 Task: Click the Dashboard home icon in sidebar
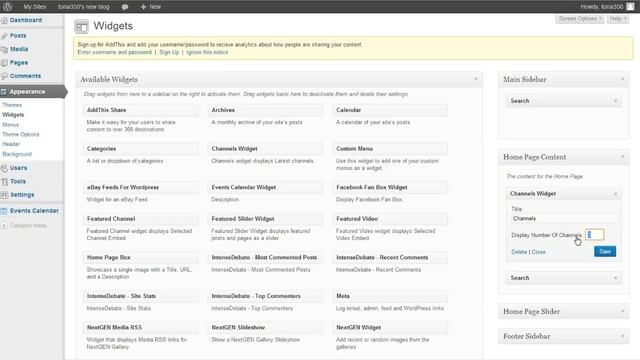(x=4, y=20)
